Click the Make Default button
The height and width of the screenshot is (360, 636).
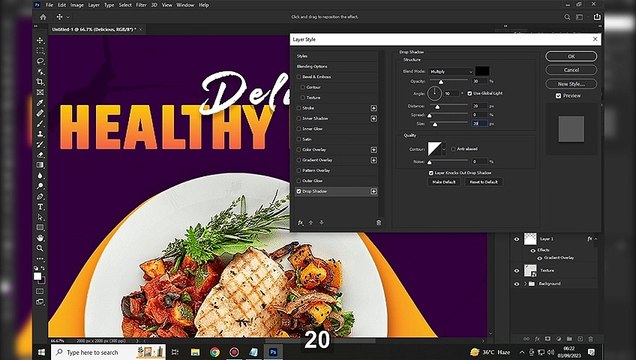[444, 182]
